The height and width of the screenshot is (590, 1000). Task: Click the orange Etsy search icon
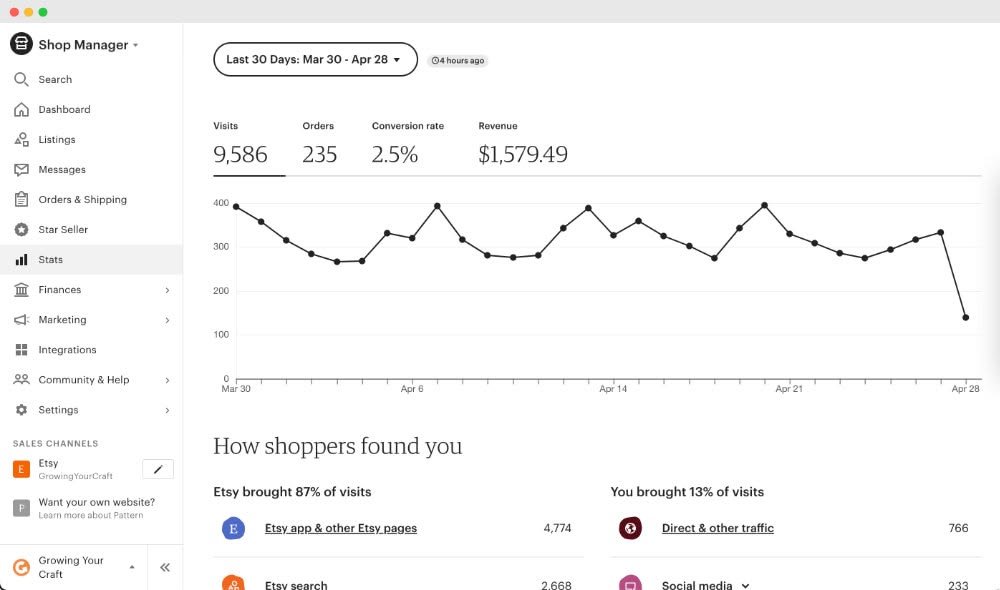233,583
